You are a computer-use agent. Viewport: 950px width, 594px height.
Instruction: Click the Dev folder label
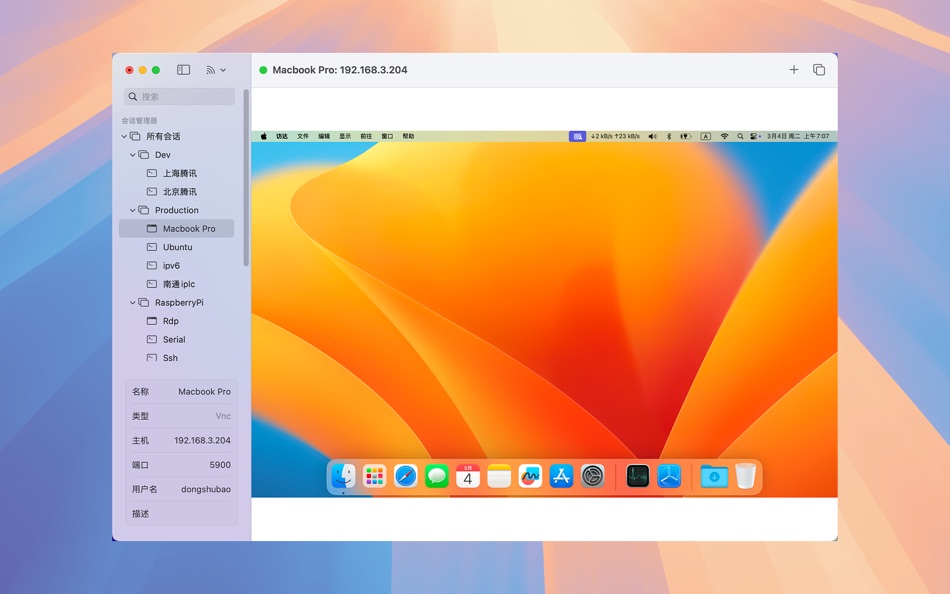[x=162, y=155]
